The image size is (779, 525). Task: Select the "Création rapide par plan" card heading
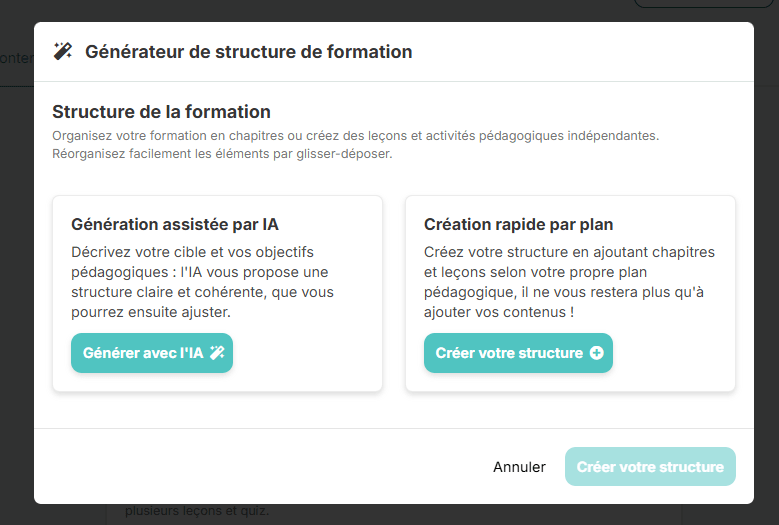[518, 224]
